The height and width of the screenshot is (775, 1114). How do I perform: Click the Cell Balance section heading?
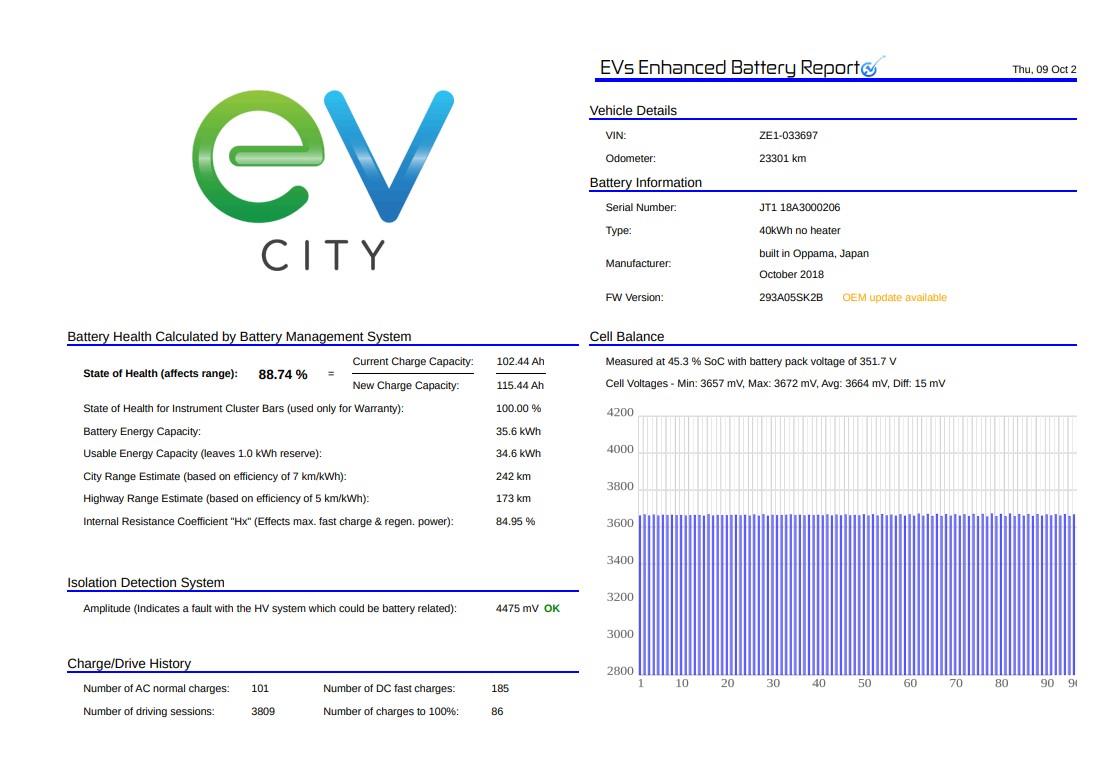(x=627, y=337)
